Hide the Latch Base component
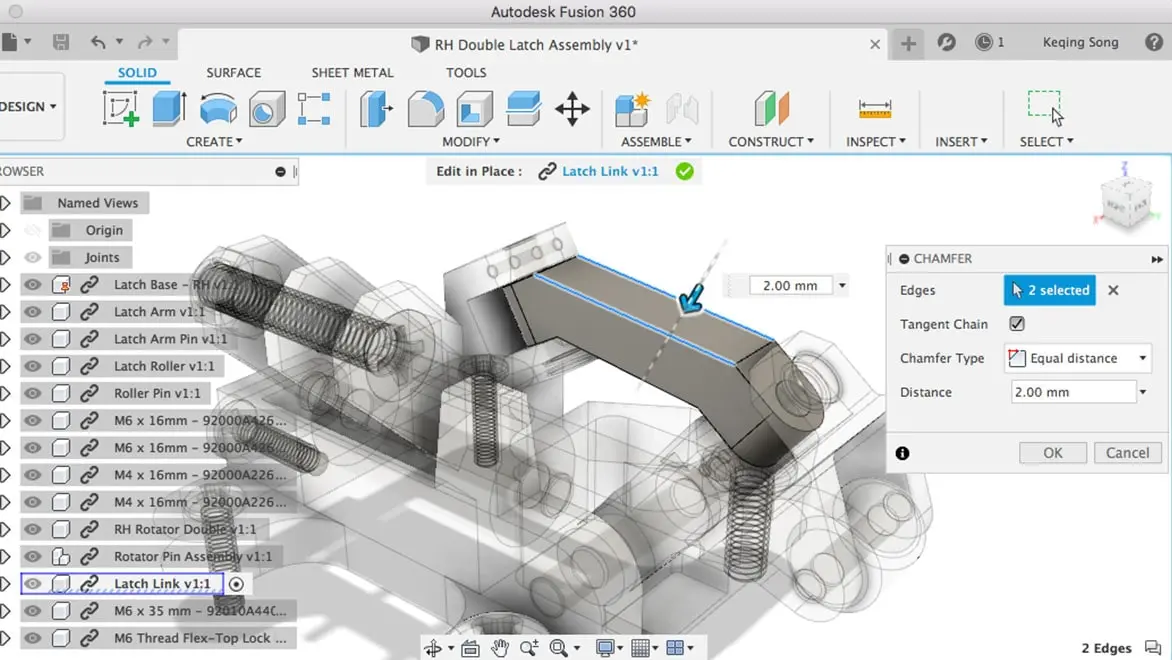 pyautogui.click(x=32, y=285)
